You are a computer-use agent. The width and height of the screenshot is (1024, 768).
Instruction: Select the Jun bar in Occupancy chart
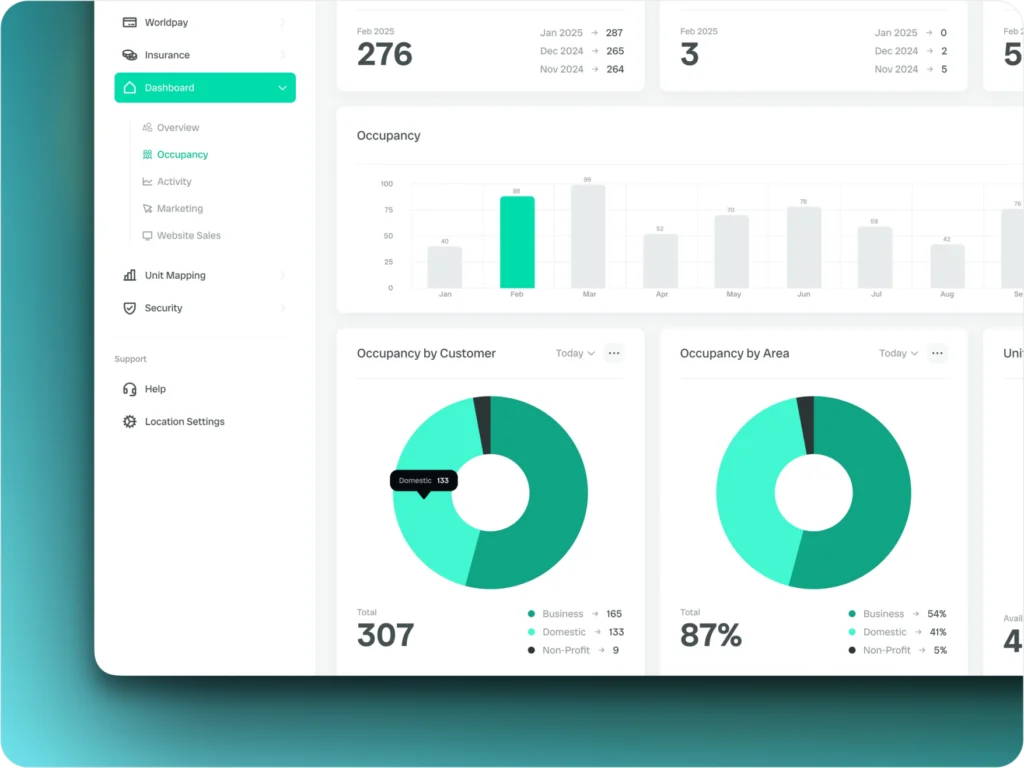pos(804,248)
